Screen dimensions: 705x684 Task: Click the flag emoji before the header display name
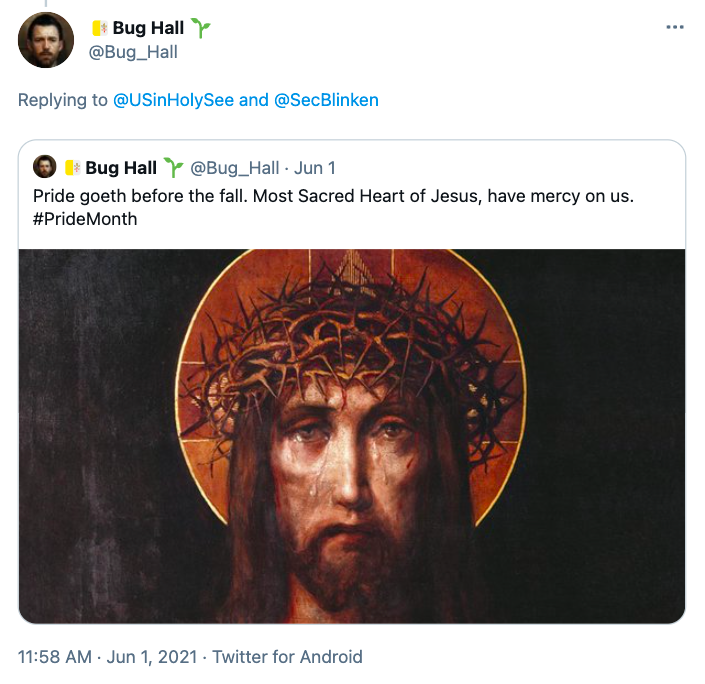point(99,28)
